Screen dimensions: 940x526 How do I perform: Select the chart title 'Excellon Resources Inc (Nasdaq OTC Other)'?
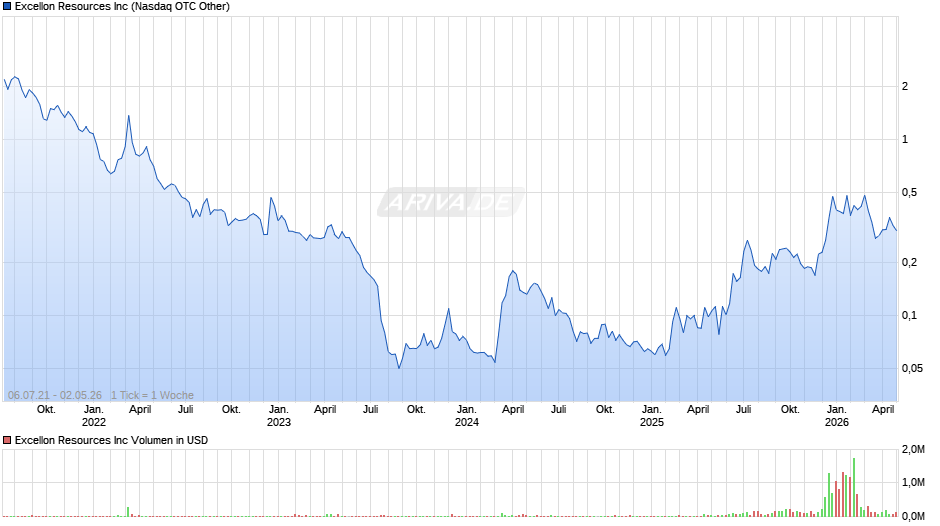coord(122,7)
